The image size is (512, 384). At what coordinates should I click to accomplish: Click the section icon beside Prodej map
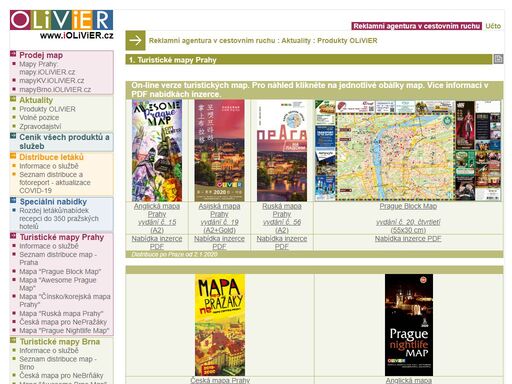click(13, 54)
